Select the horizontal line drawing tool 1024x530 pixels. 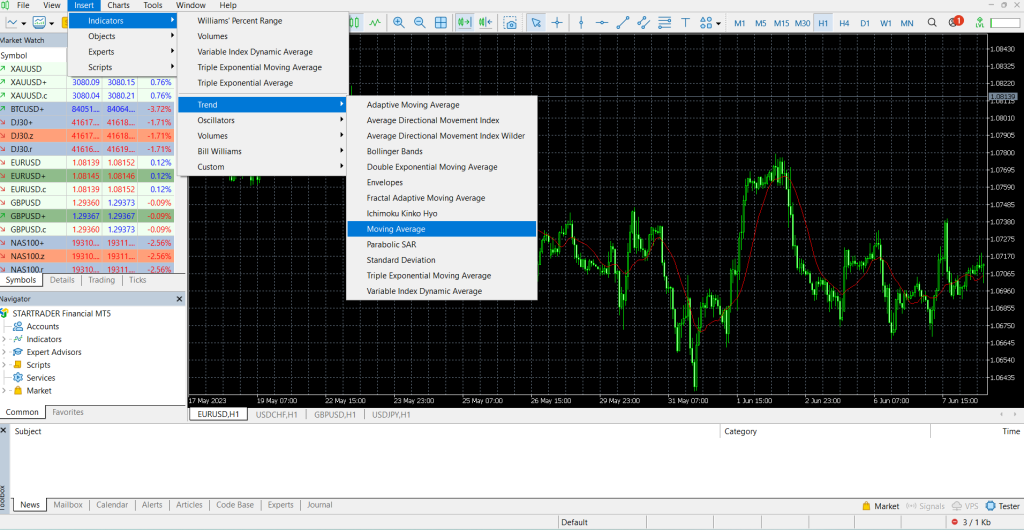(x=601, y=23)
